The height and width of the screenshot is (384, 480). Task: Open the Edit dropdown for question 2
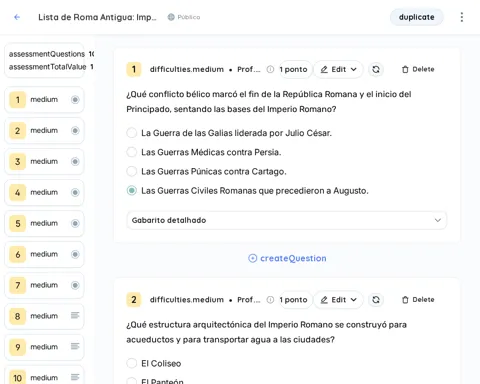338,300
